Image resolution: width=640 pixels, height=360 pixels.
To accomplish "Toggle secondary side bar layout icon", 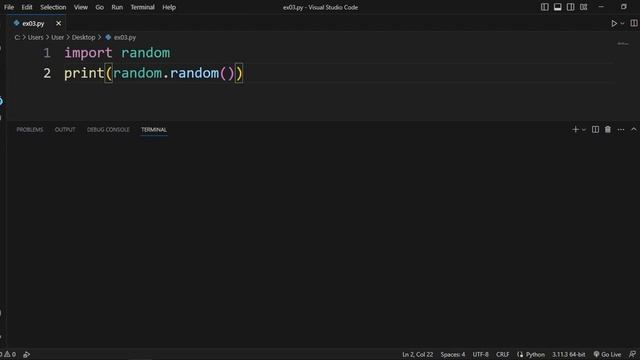I will 571,7.
